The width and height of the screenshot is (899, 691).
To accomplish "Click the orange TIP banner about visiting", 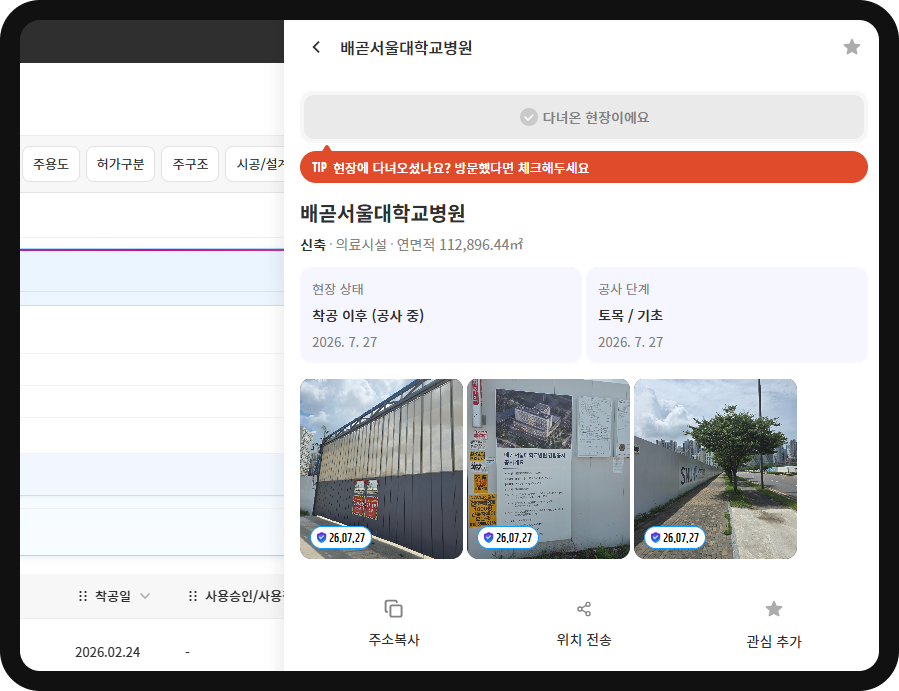I will pyautogui.click(x=584, y=167).
